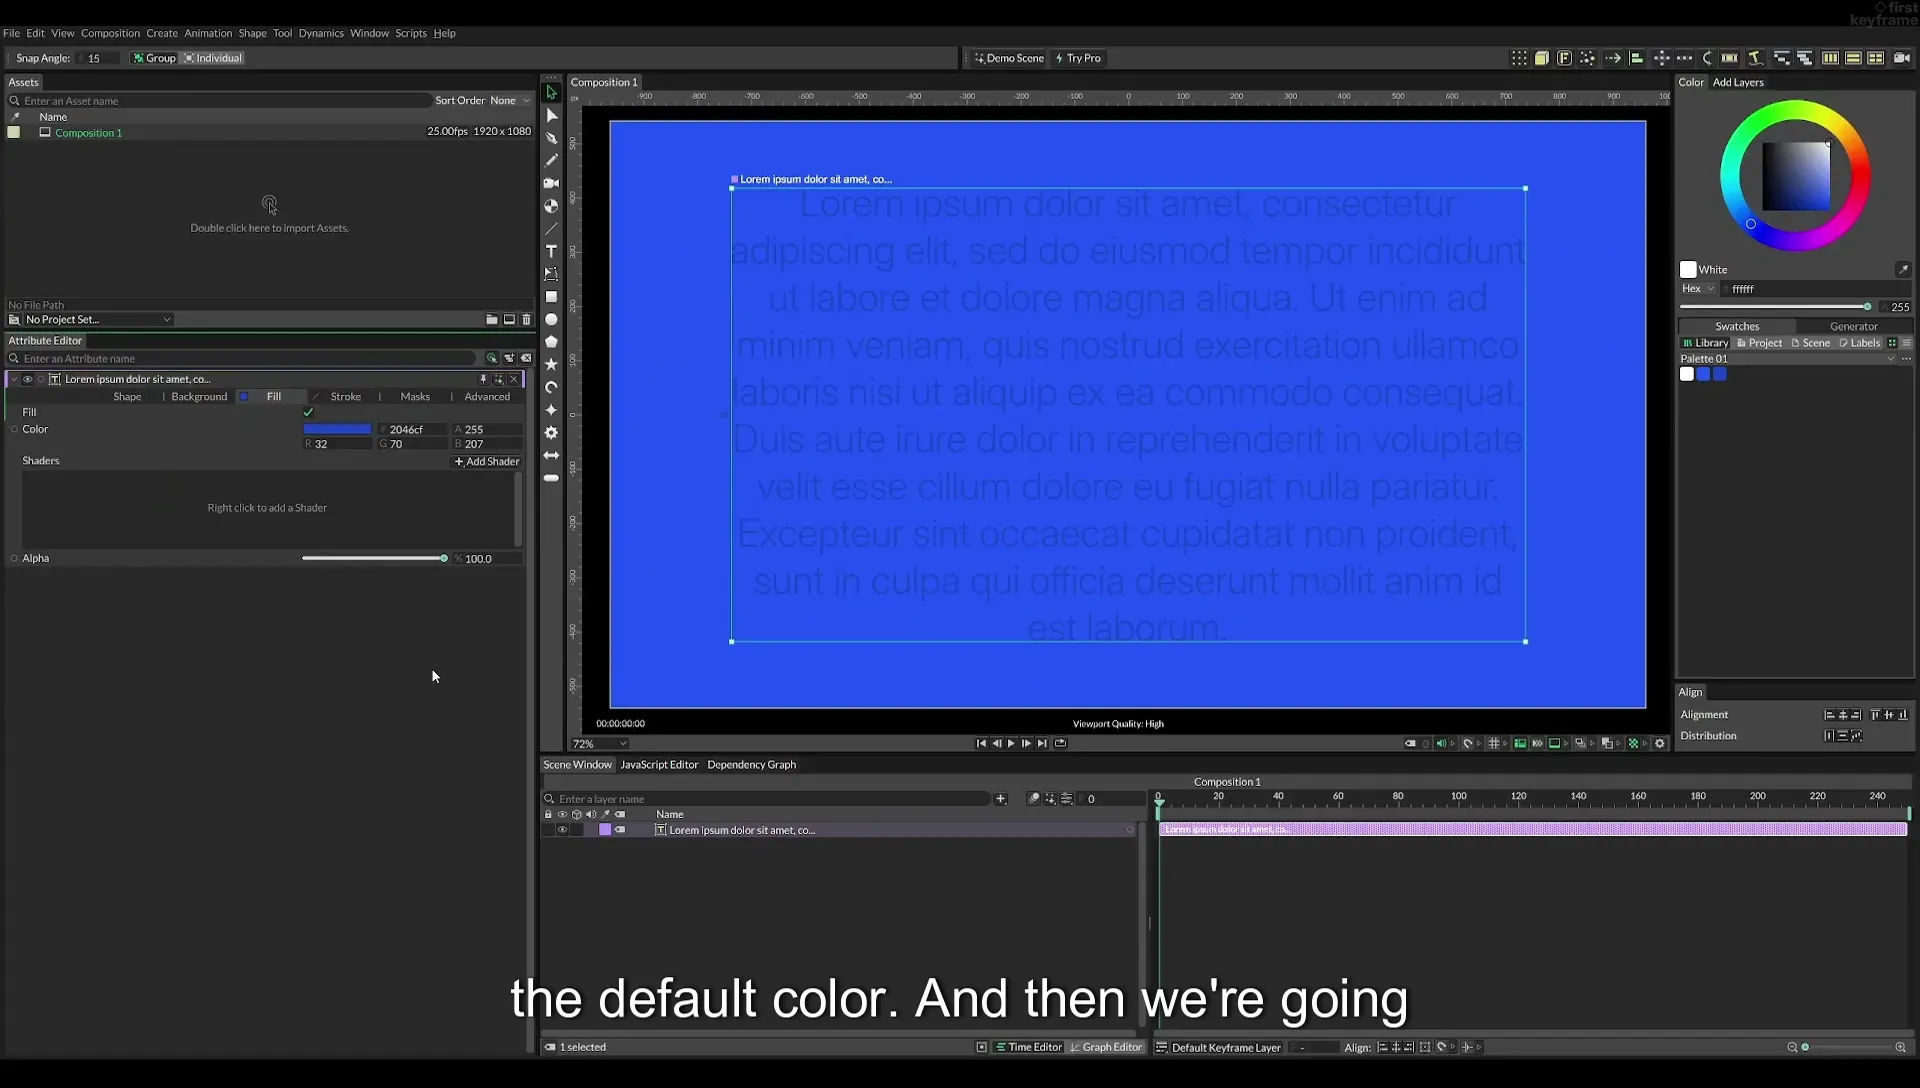1920x1088 pixels.
Task: Switch to the JavaScript Editor tab
Action: click(x=659, y=765)
